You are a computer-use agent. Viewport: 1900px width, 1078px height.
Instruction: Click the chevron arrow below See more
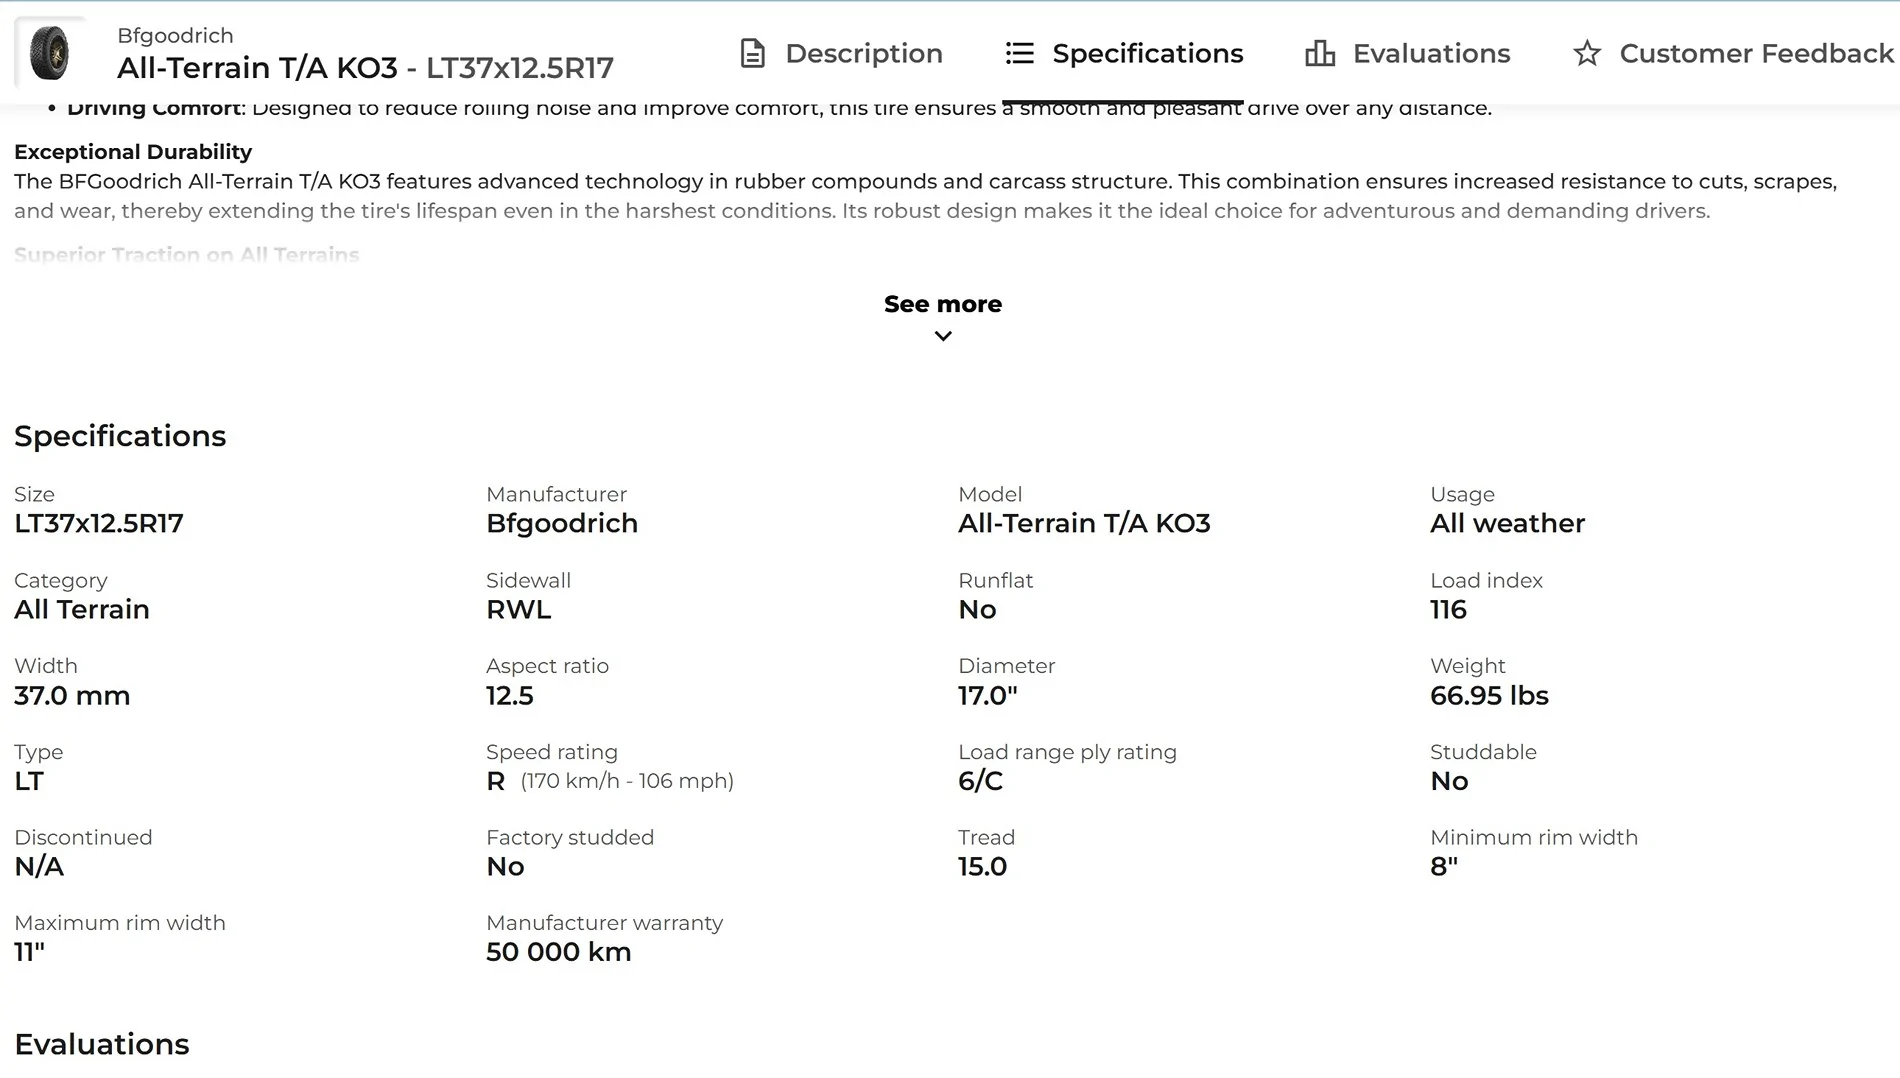942,336
